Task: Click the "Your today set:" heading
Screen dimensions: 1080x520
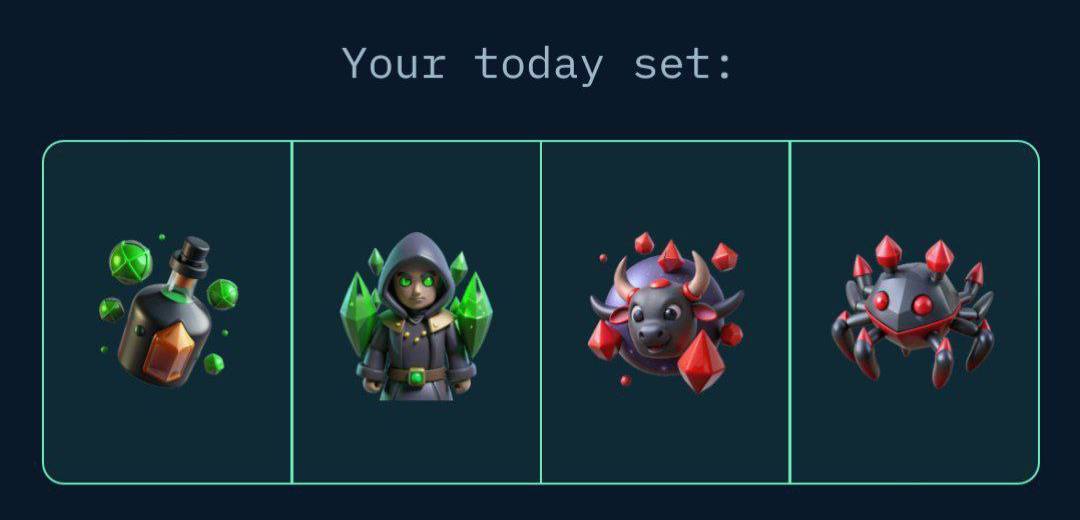Action: tap(539, 64)
